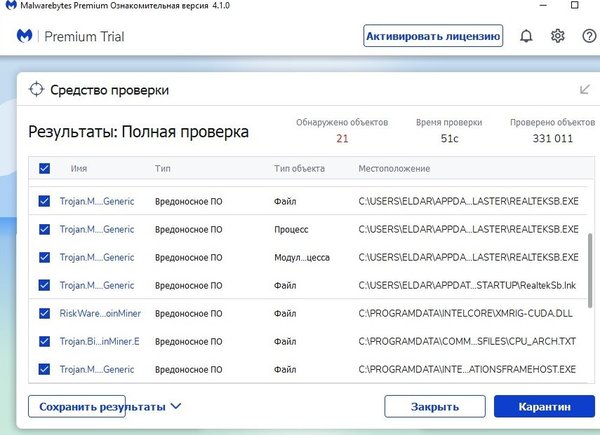Select the RealtekSb.lnk location text

[x=467, y=285]
